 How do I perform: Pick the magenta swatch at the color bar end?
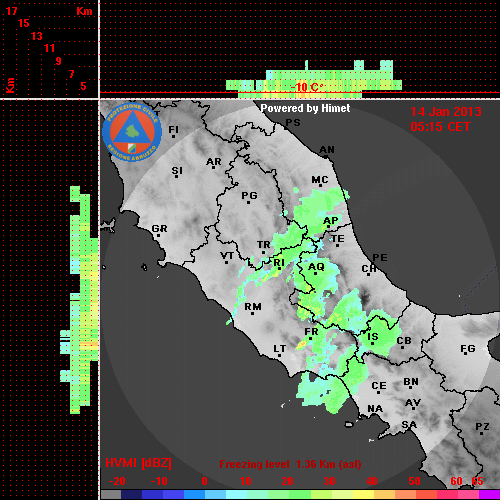click(490, 494)
